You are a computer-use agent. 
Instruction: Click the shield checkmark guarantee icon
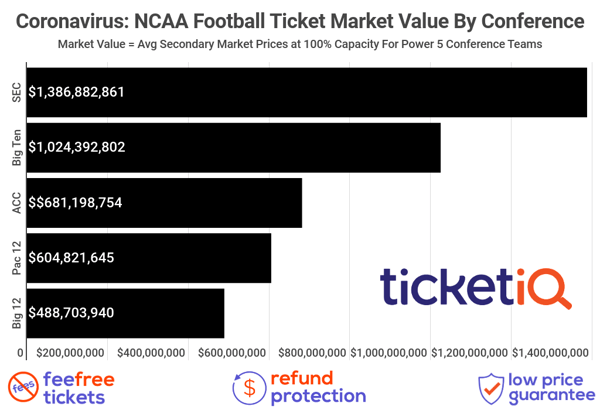click(491, 389)
